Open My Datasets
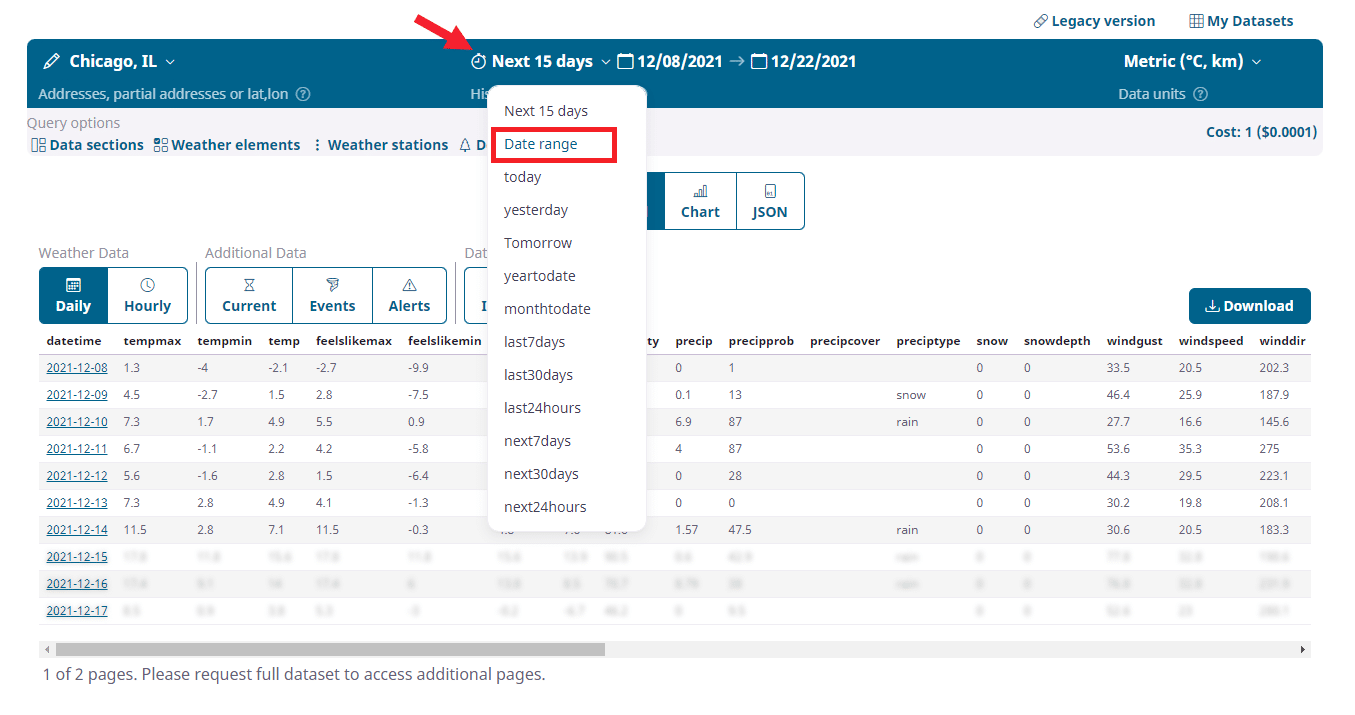The height and width of the screenshot is (715, 1355). 1241,21
